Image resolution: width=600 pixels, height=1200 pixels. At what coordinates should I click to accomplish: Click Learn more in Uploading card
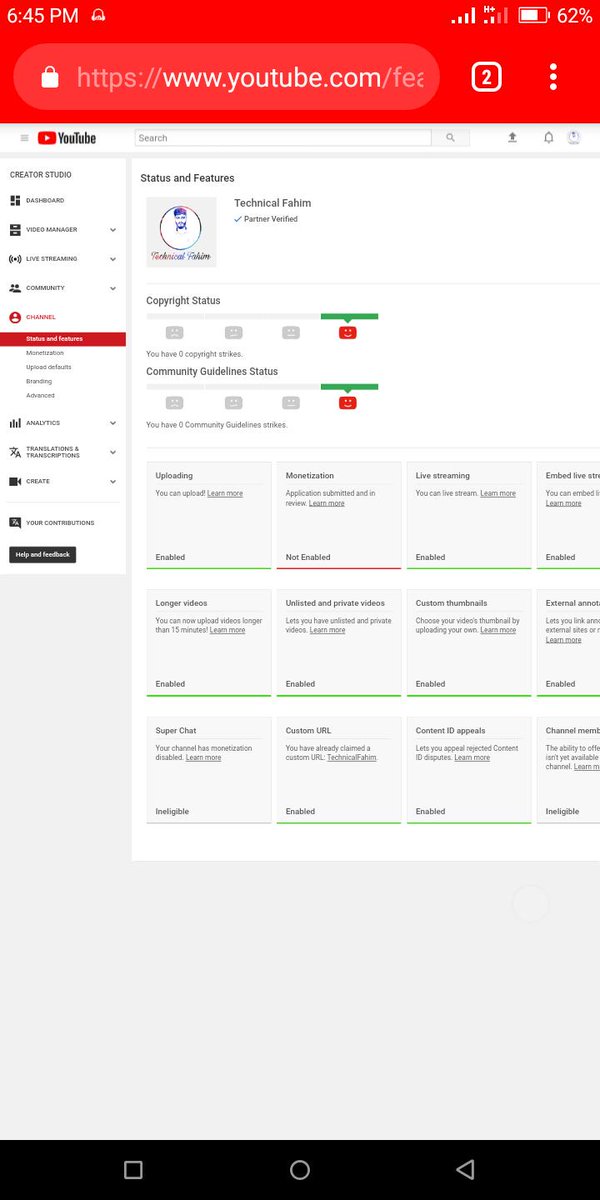(225, 494)
